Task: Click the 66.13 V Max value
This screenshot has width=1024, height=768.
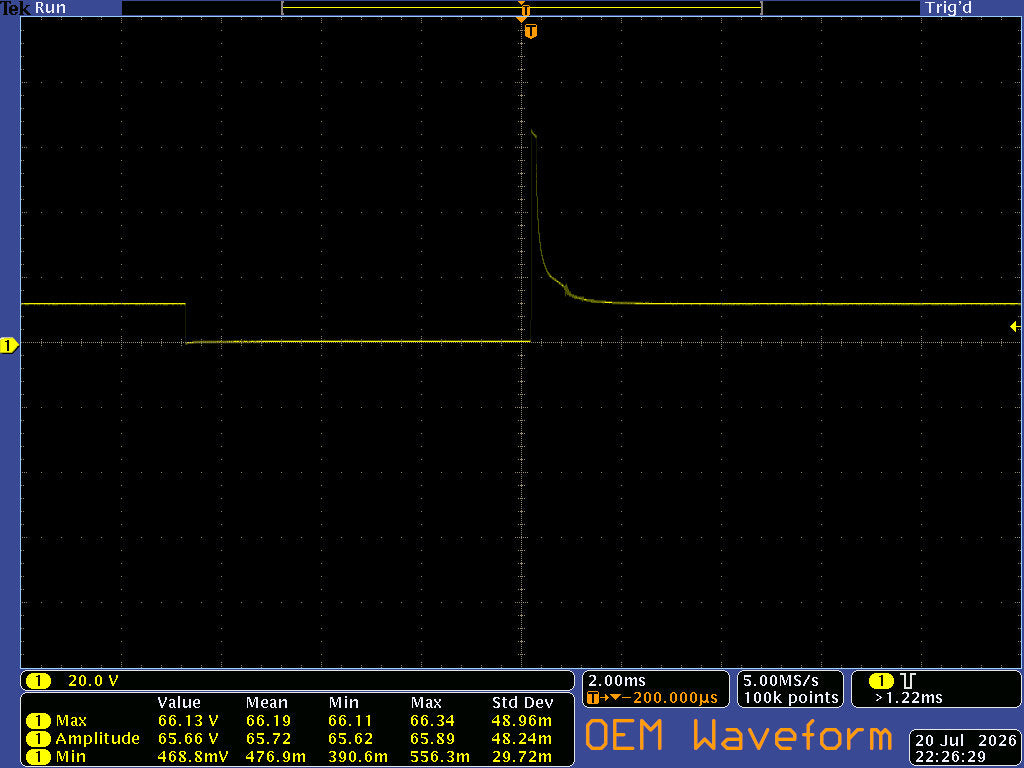Action: click(x=188, y=721)
